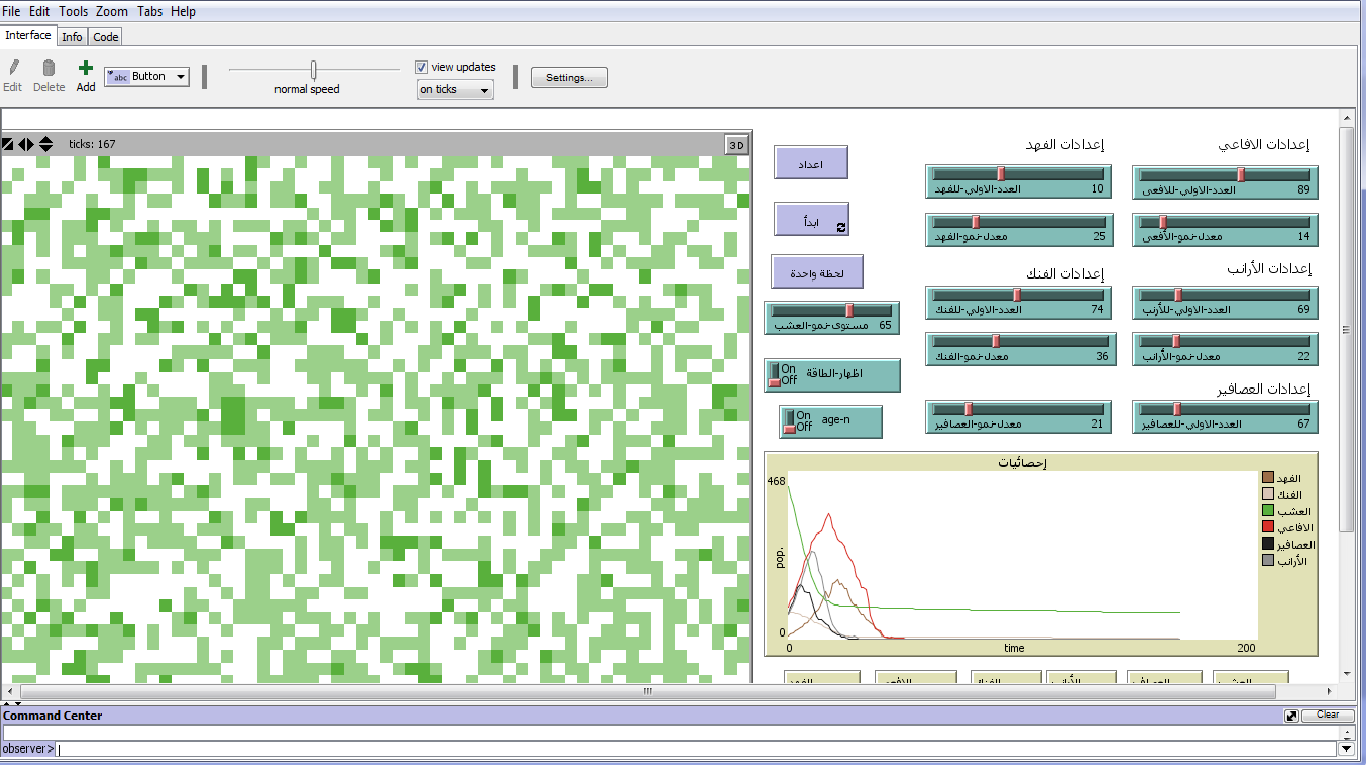
Task: Click the up-down arrows icon above the view
Action: [x=46, y=144]
